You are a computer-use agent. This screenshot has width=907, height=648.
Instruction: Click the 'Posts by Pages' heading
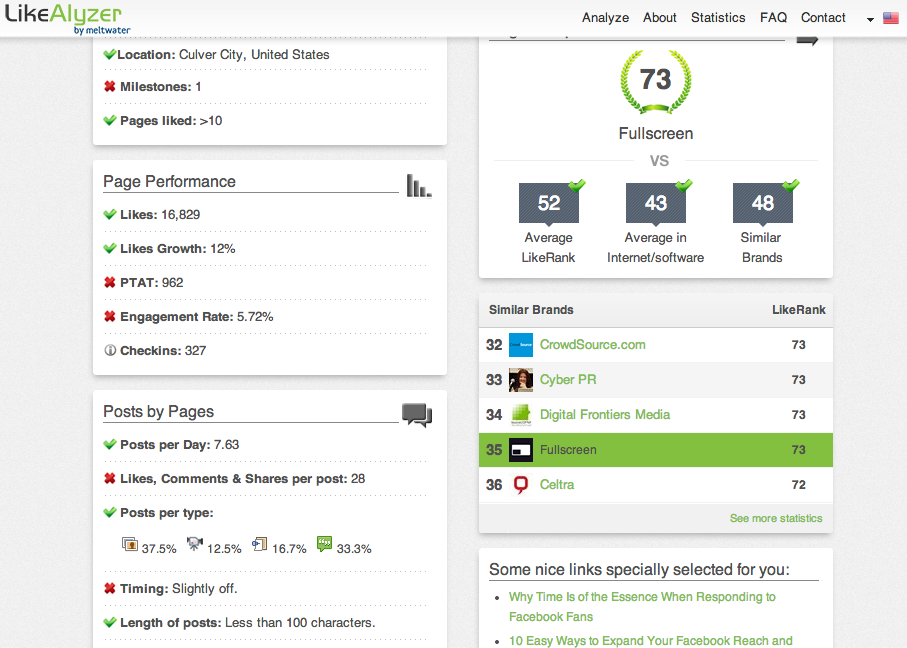click(x=158, y=411)
